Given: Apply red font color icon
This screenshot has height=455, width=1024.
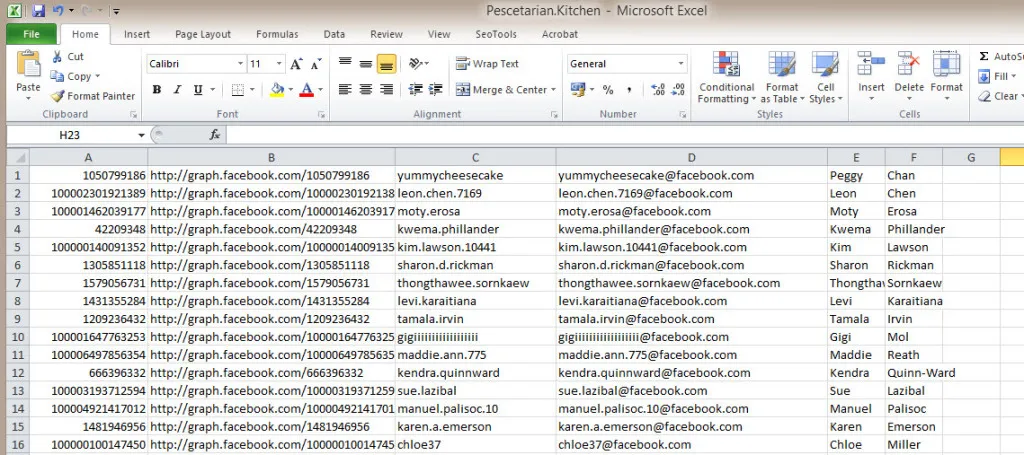Looking at the screenshot, I should [x=306, y=90].
